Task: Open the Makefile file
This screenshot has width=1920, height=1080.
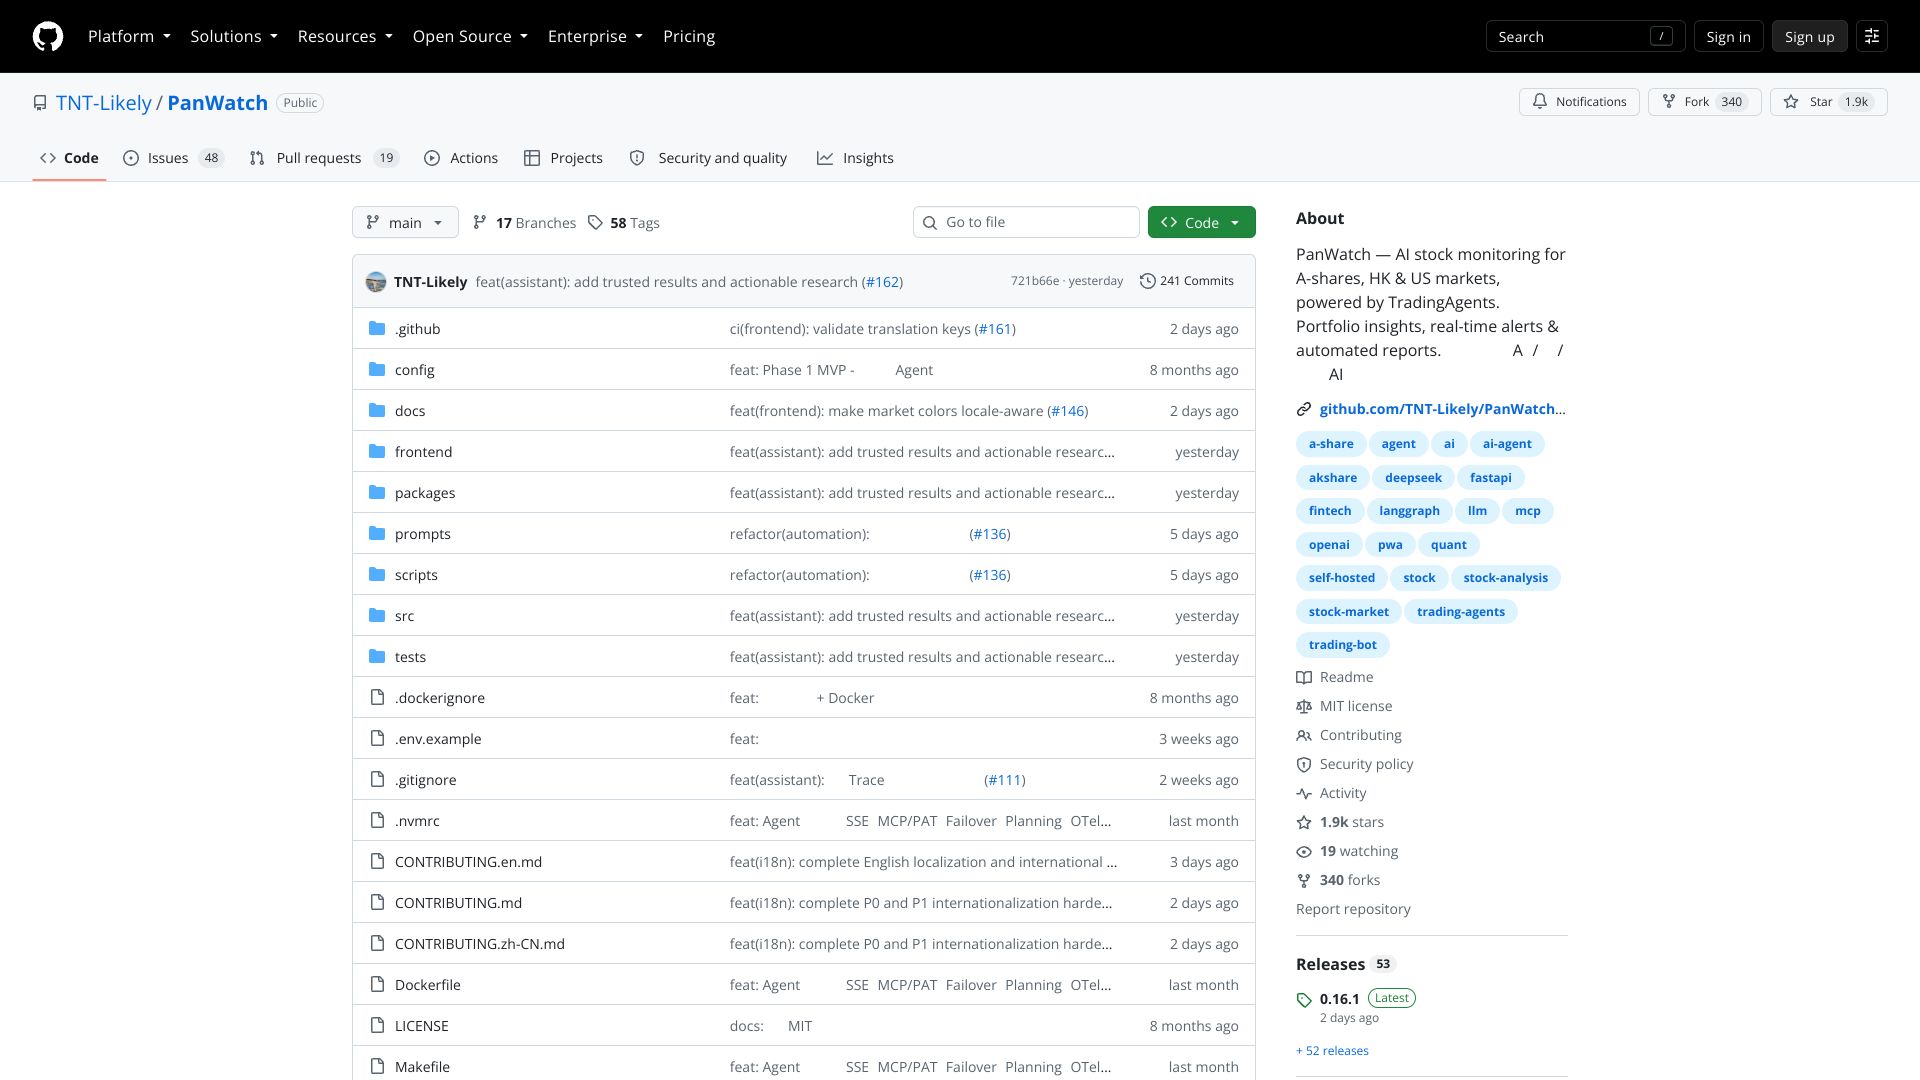Action: (x=422, y=1067)
